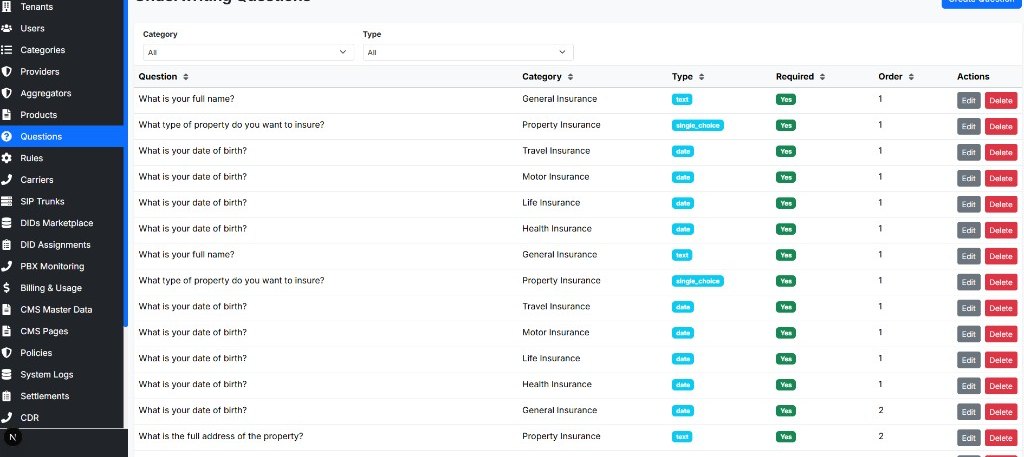Click the DIDs Marketplace database icon
Image resolution: width=1024 pixels, height=457 pixels.
[x=7, y=223]
